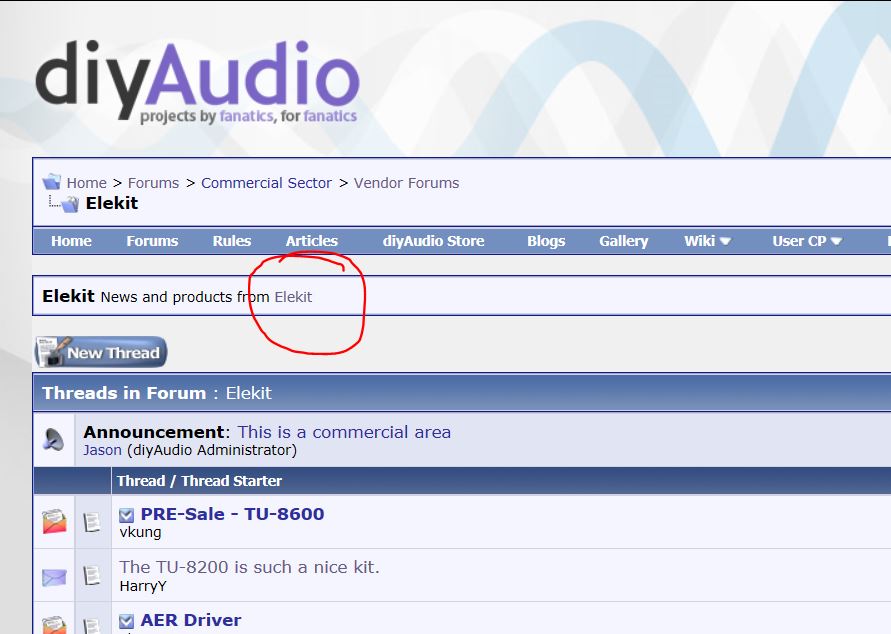Go to Home in navigation bar

click(x=71, y=241)
